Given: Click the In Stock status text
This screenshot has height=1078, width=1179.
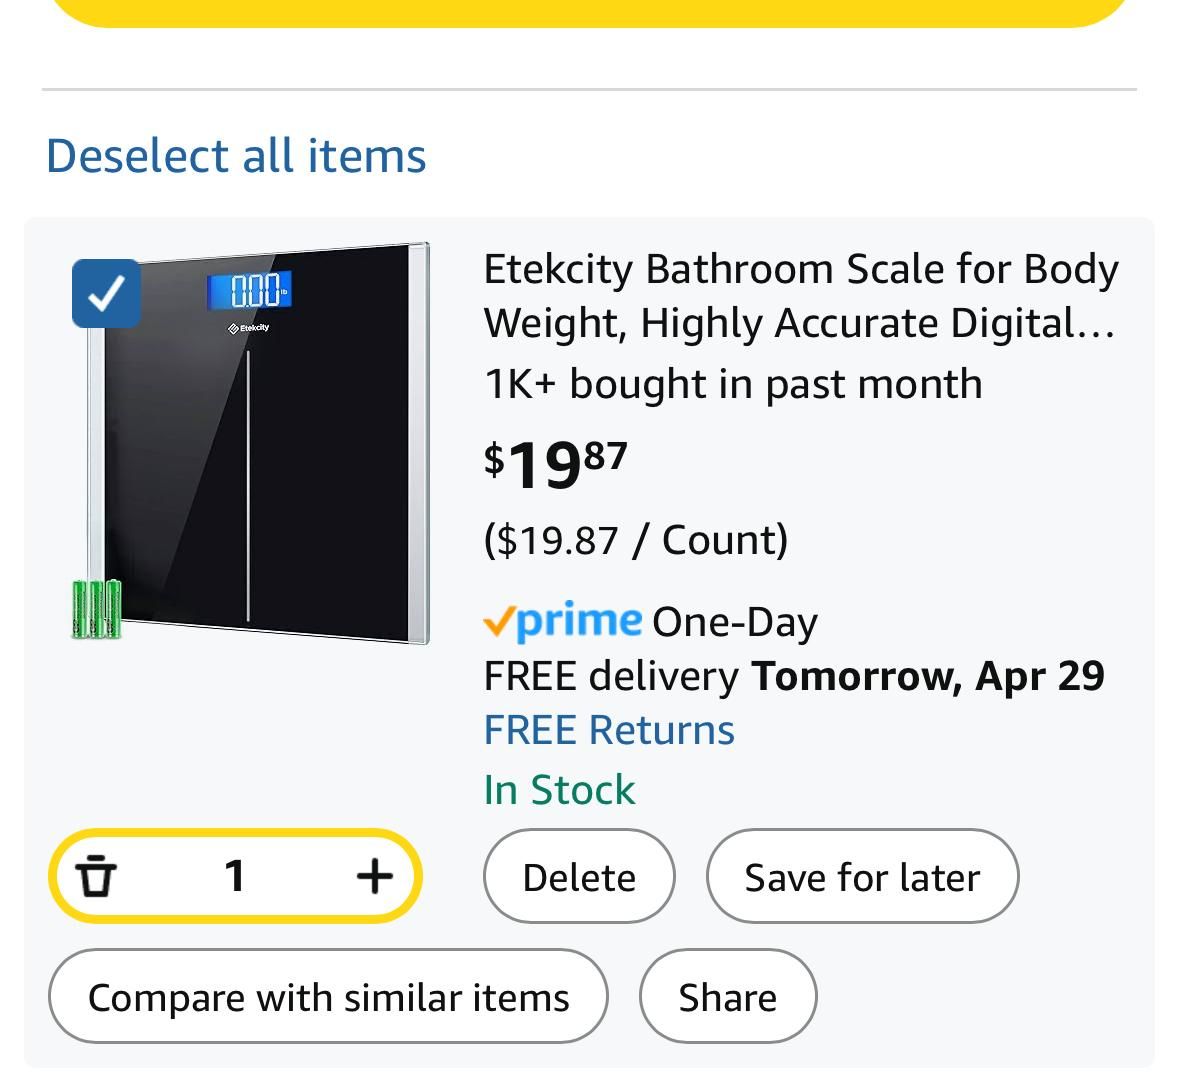Looking at the screenshot, I should 559,790.
